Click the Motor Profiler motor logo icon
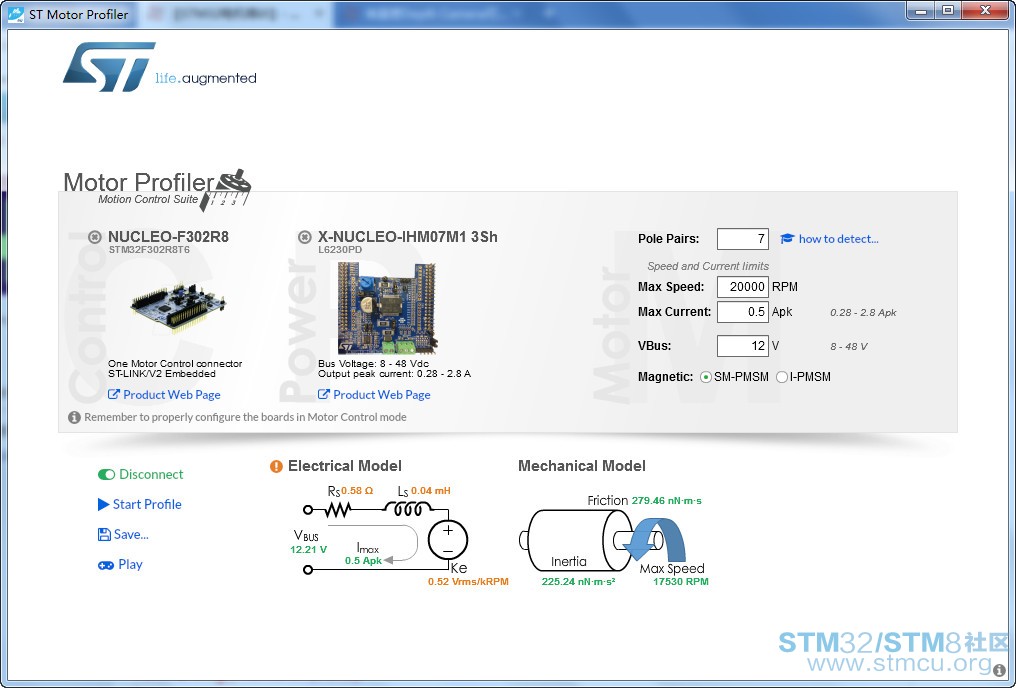The width and height of the screenshot is (1016, 688). click(x=226, y=190)
